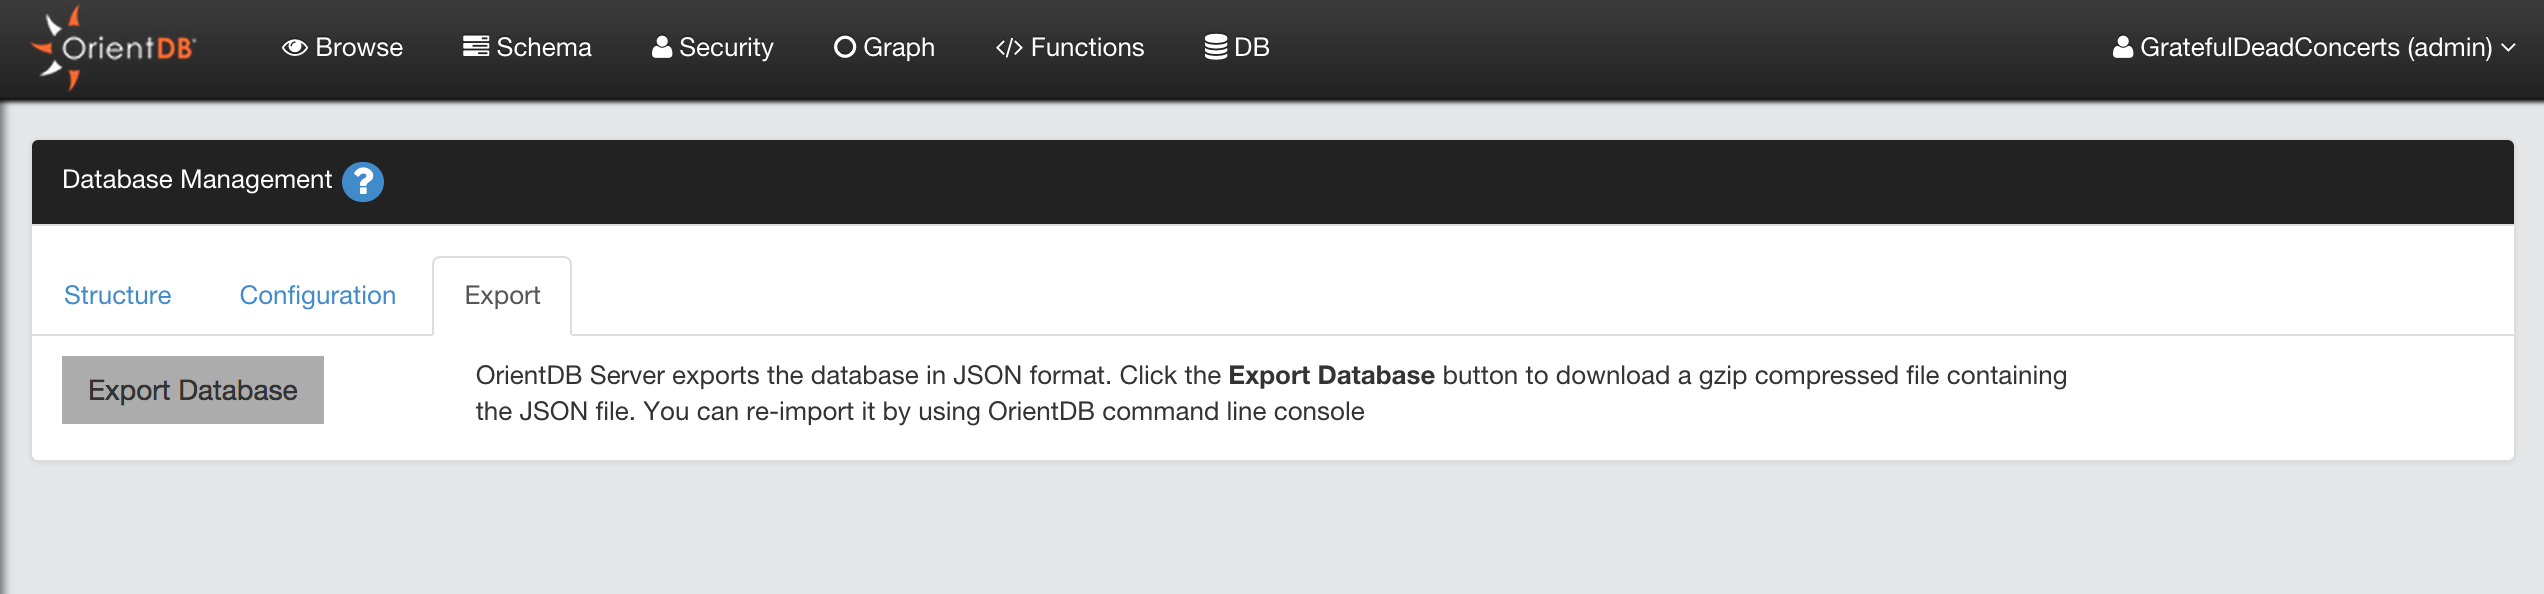Click the Export Database button
Image resolution: width=2544 pixels, height=594 pixels.
tap(193, 389)
